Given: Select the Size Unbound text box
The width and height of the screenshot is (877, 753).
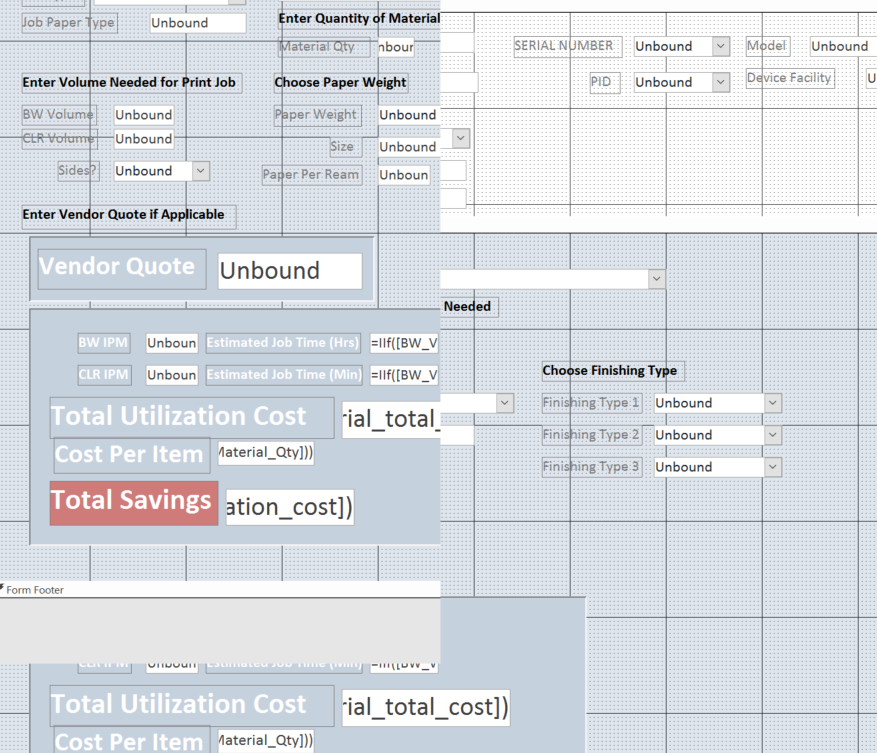Looking at the screenshot, I should click(x=409, y=147).
